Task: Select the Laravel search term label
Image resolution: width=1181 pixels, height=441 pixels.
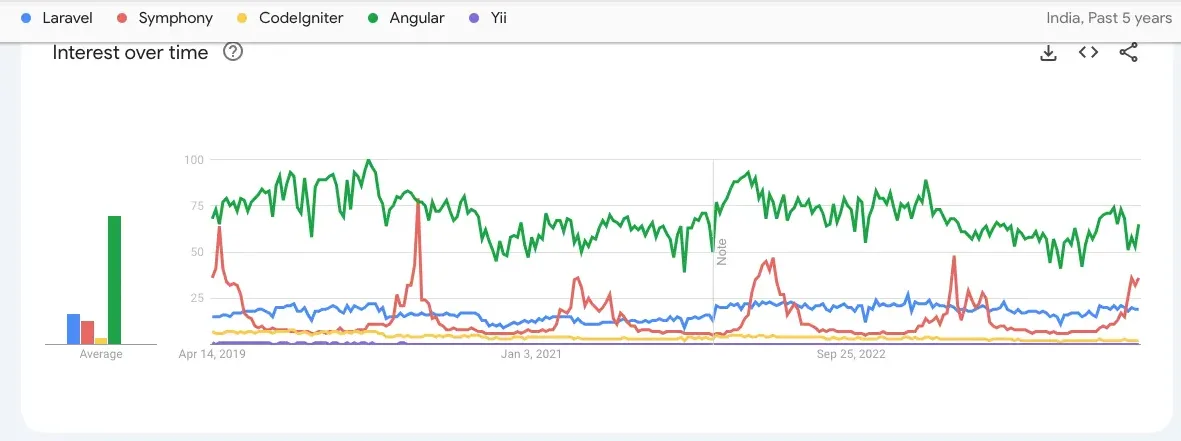Action: (68, 17)
